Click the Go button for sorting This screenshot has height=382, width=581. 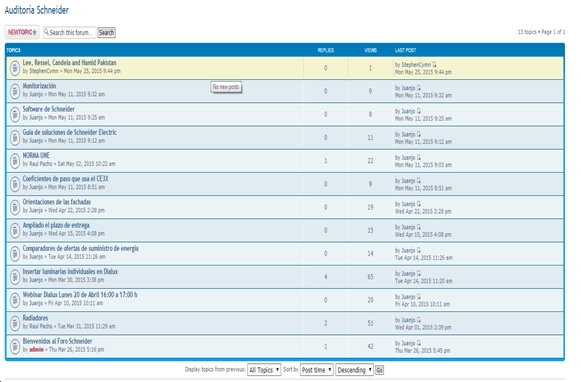pos(379,370)
